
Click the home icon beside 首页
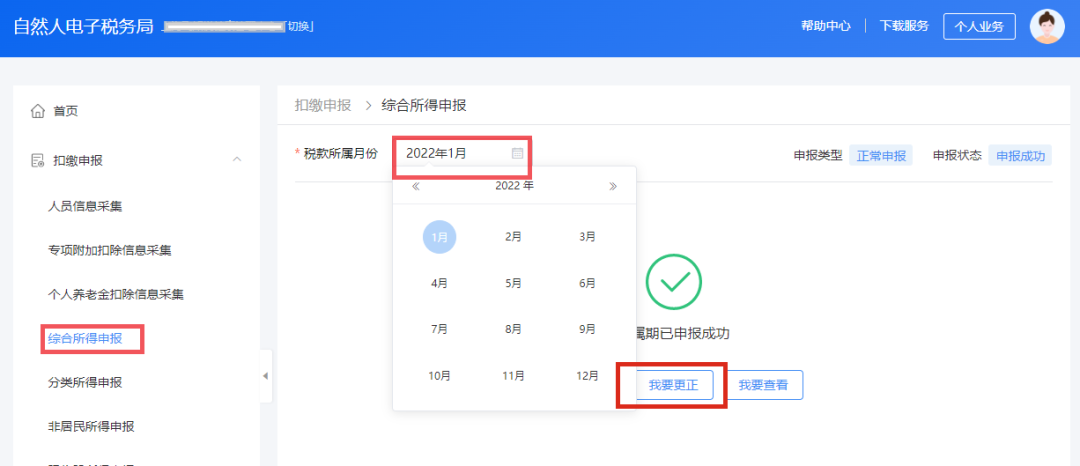click(x=37, y=111)
